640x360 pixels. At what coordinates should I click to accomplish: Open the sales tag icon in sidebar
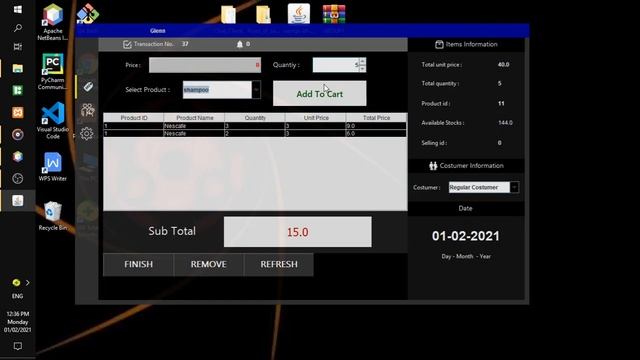(88, 87)
